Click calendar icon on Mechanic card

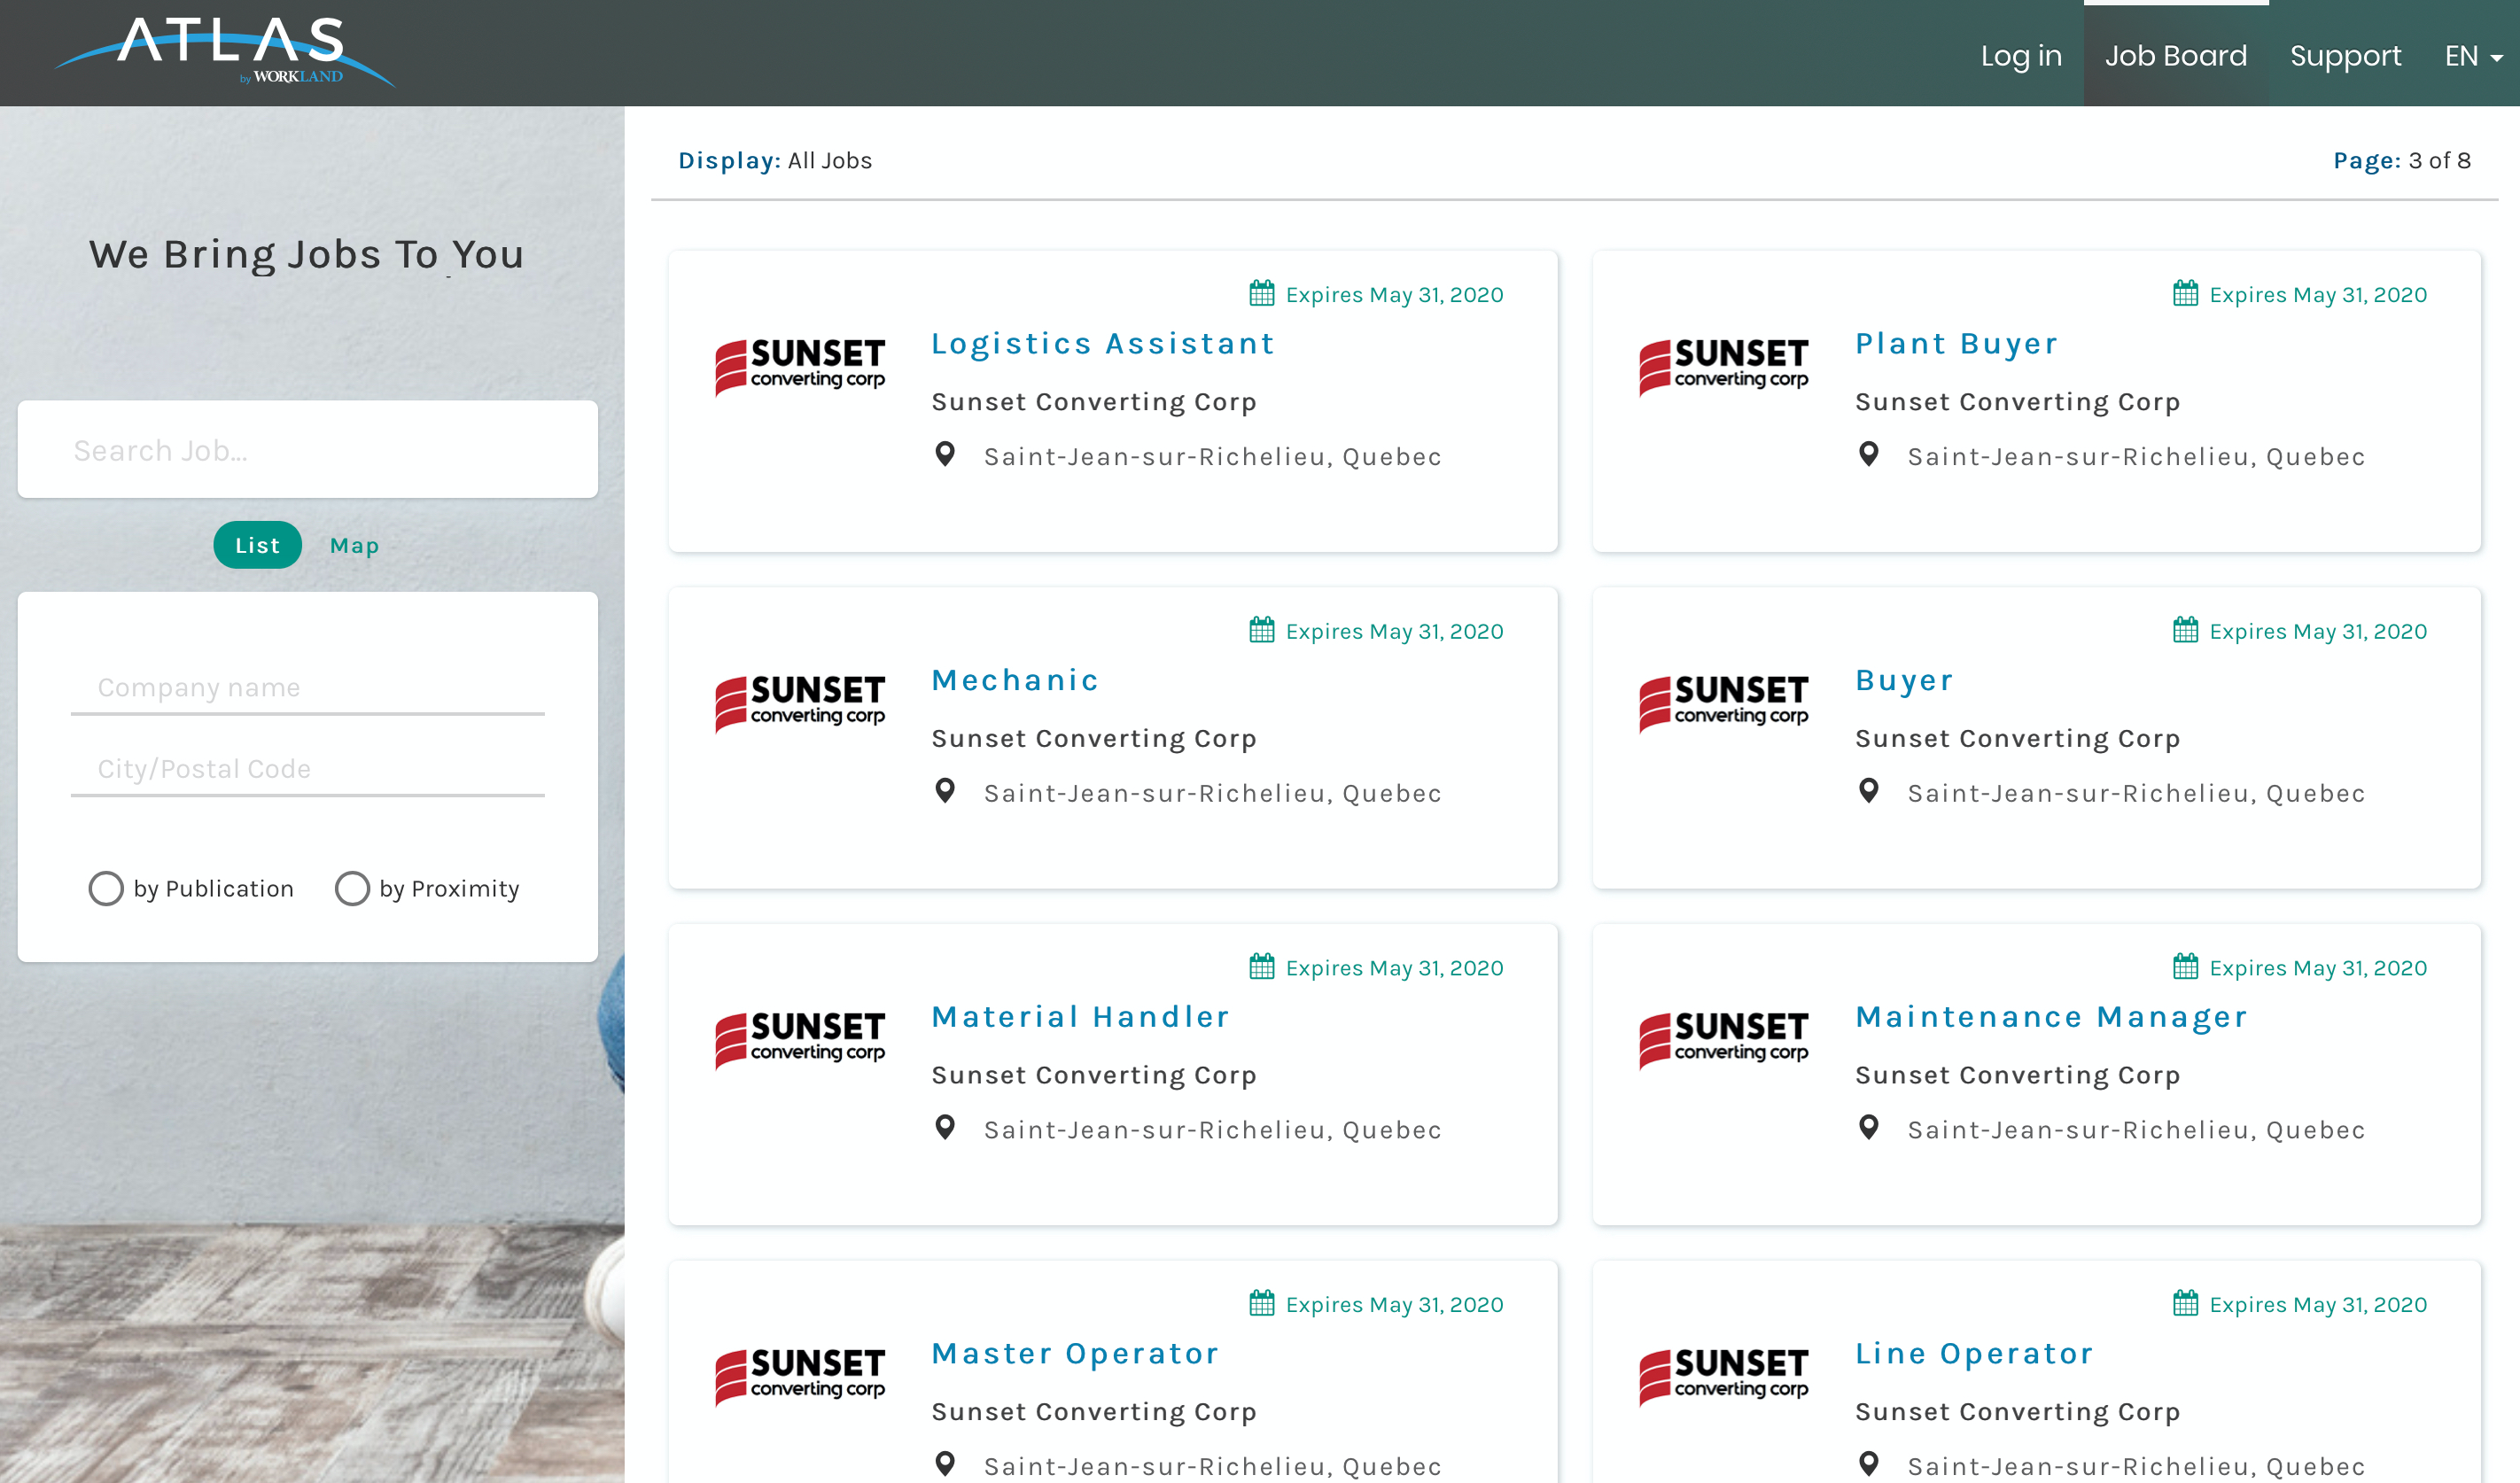click(x=1262, y=630)
